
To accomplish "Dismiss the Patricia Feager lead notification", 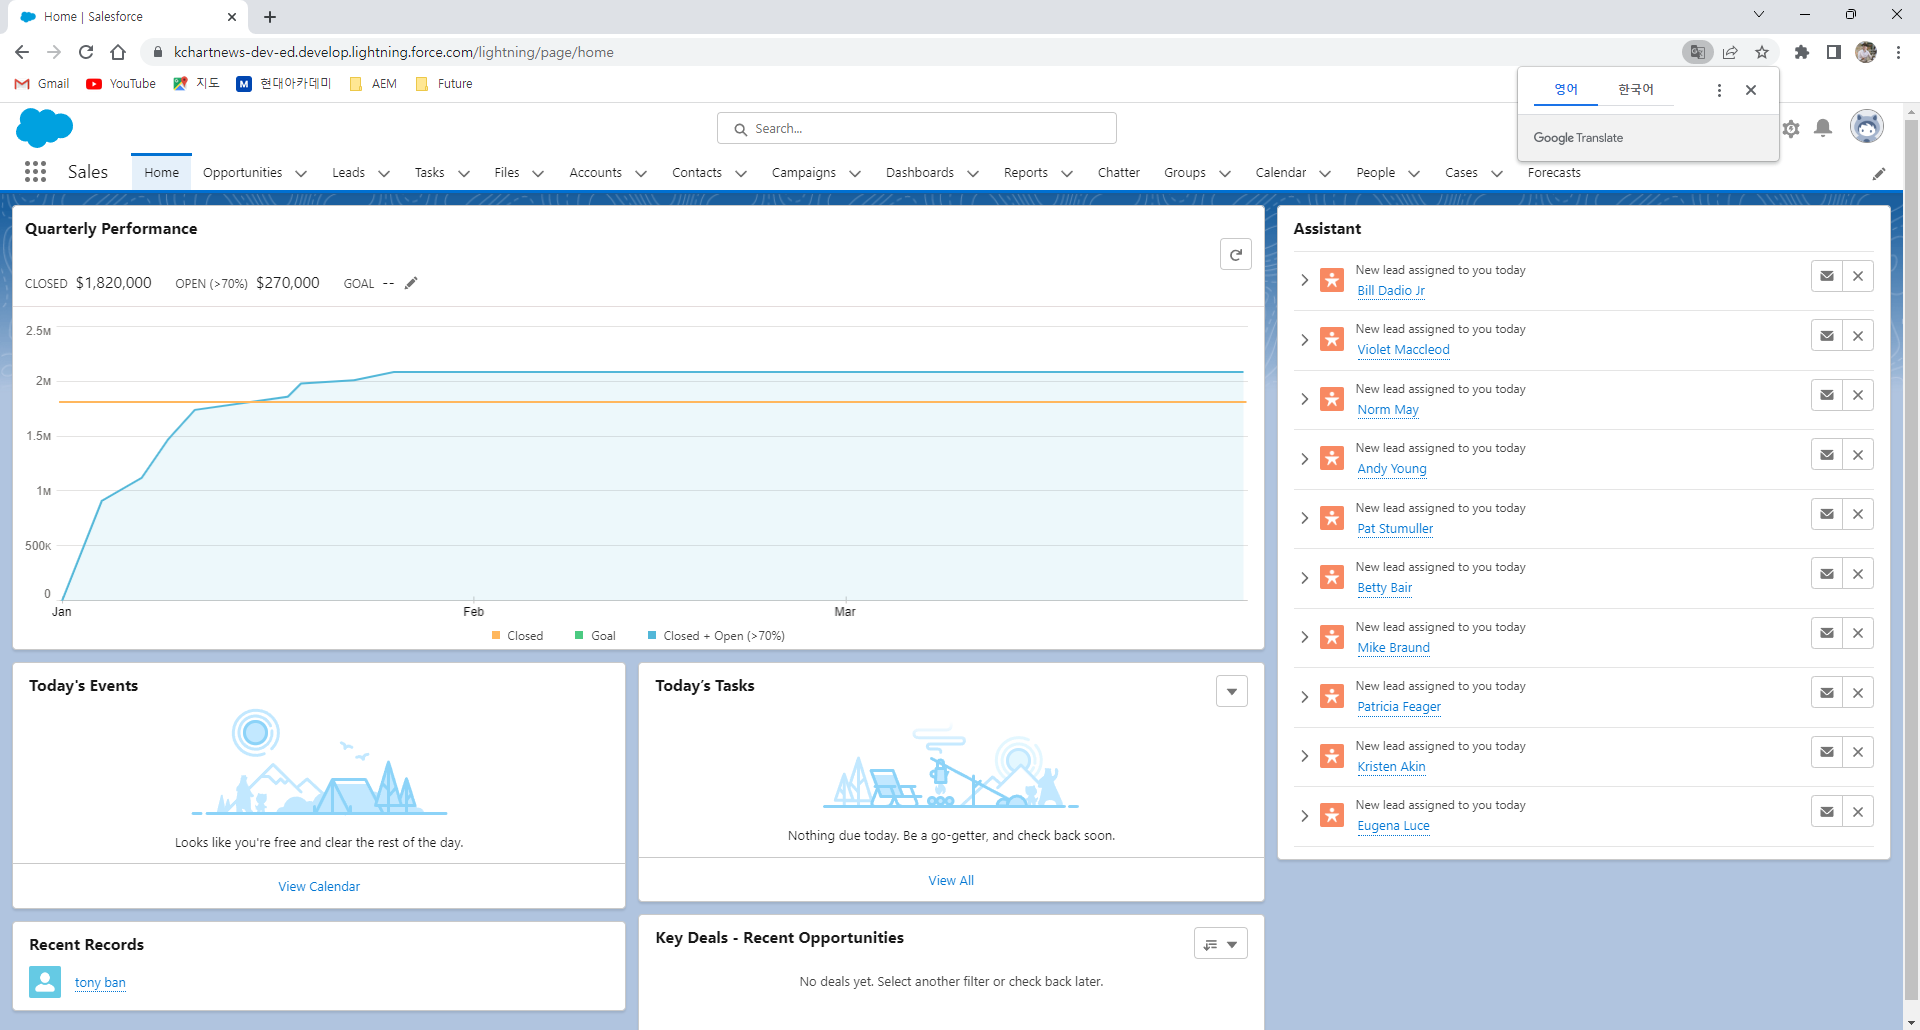I will coord(1858,693).
